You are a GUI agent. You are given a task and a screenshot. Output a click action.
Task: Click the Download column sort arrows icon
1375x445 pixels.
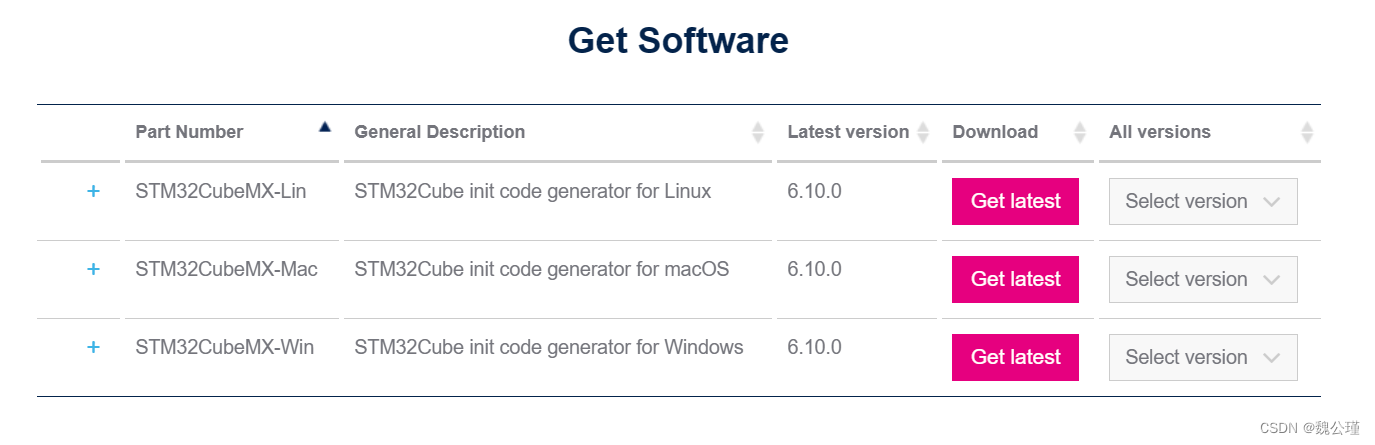(1080, 132)
